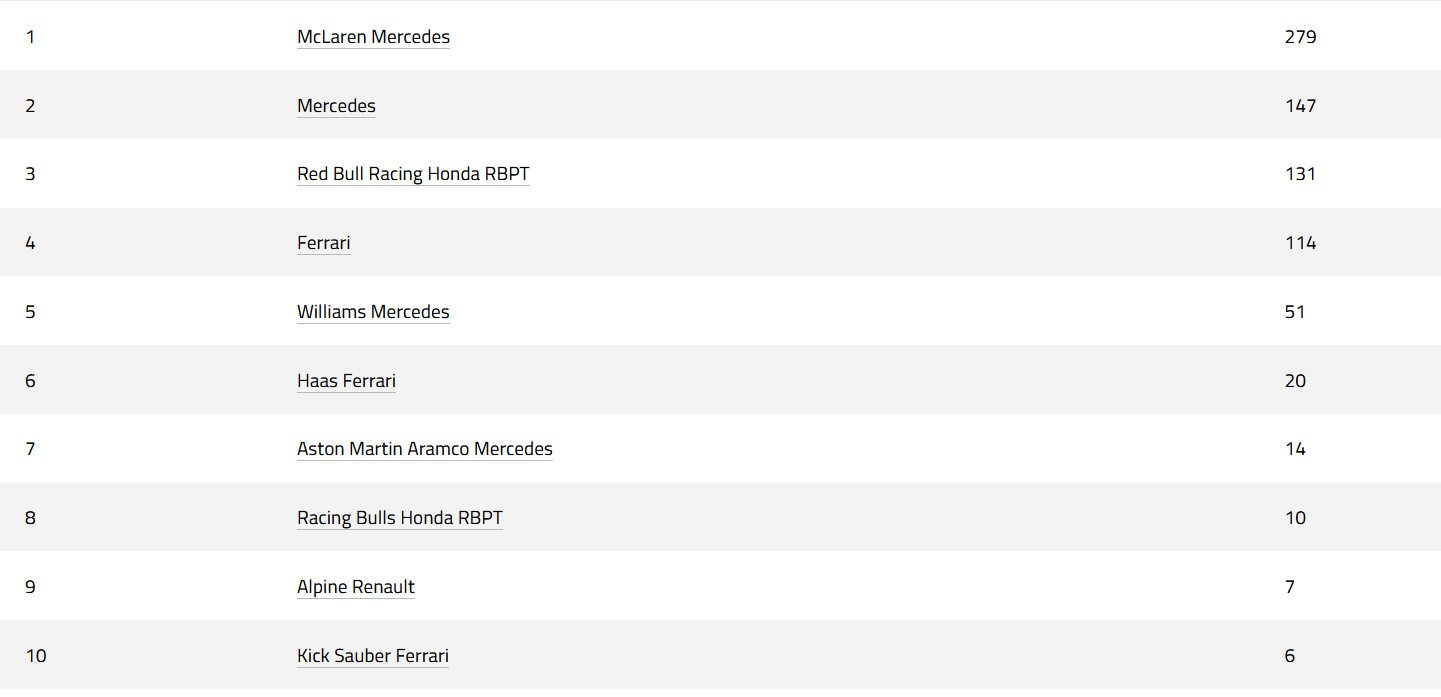This screenshot has width=1441, height=697.
Task: Open the Williams Mercedes link
Action: pos(373,312)
